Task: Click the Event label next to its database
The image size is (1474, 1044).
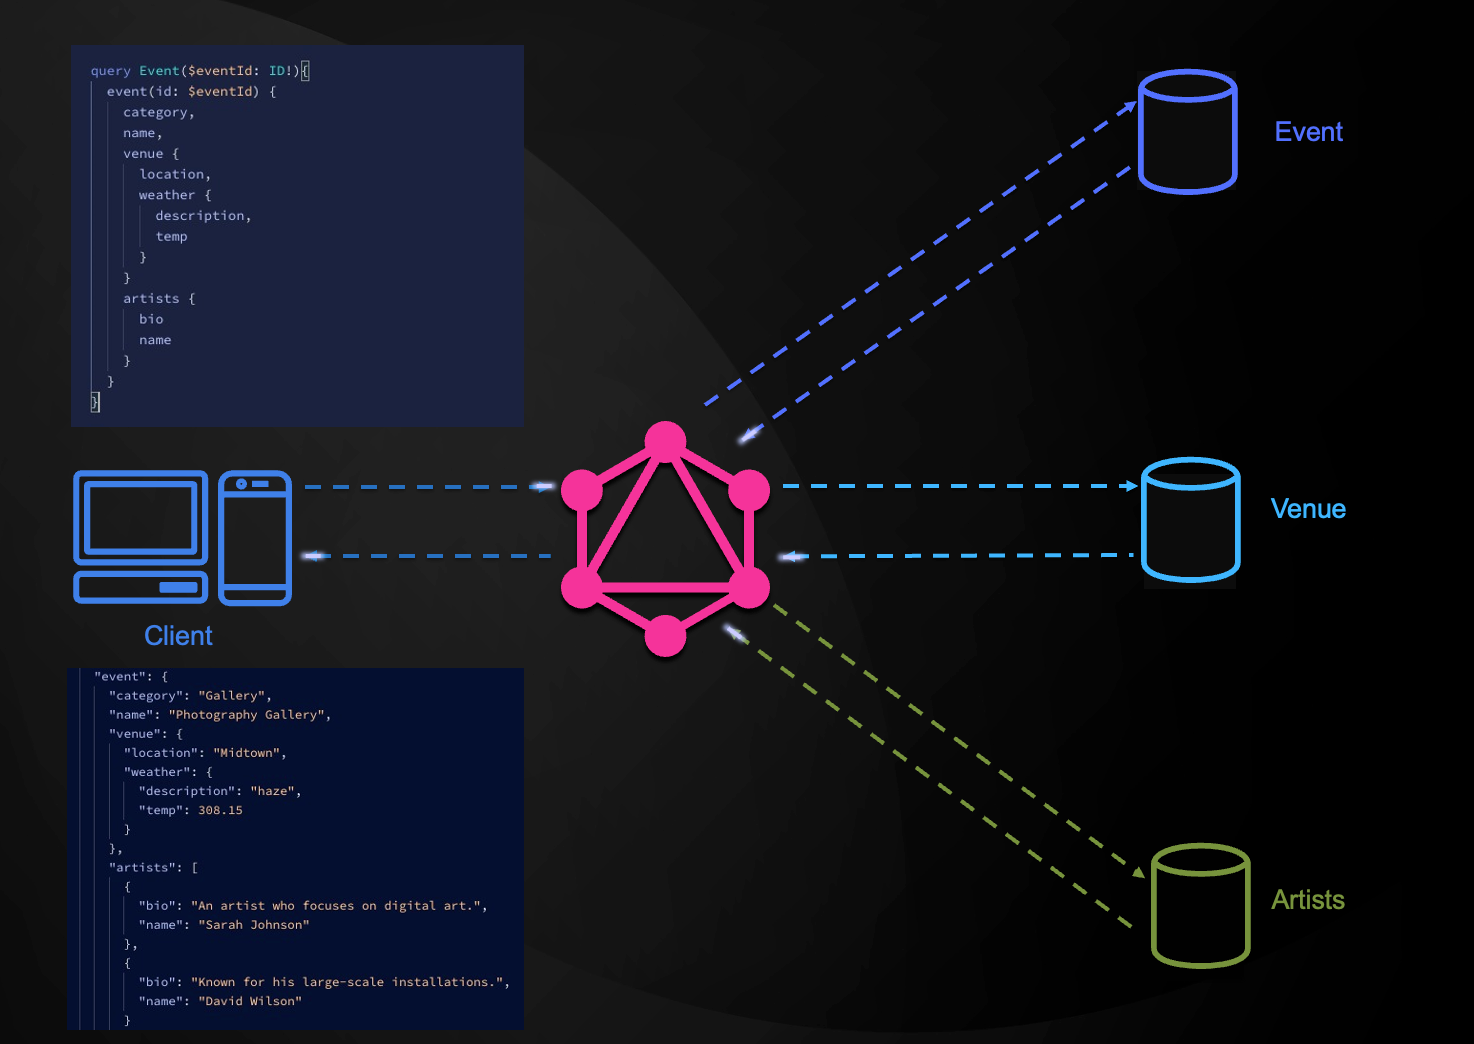Action: (x=1308, y=131)
